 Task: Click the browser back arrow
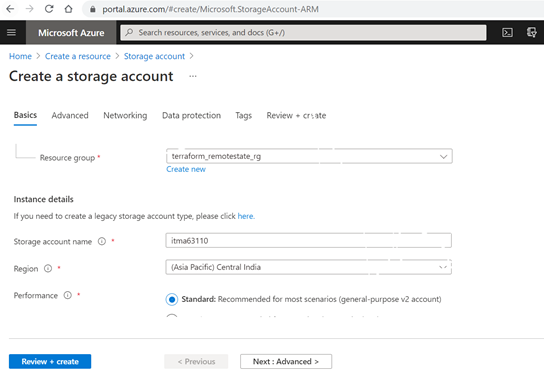coord(10,9)
